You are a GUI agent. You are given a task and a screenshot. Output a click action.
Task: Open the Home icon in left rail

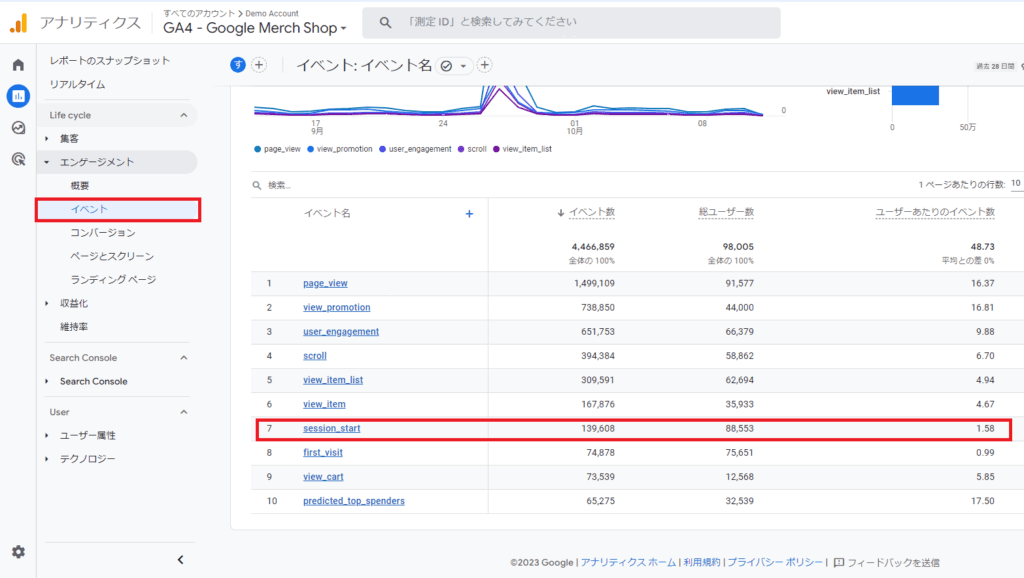click(x=18, y=65)
